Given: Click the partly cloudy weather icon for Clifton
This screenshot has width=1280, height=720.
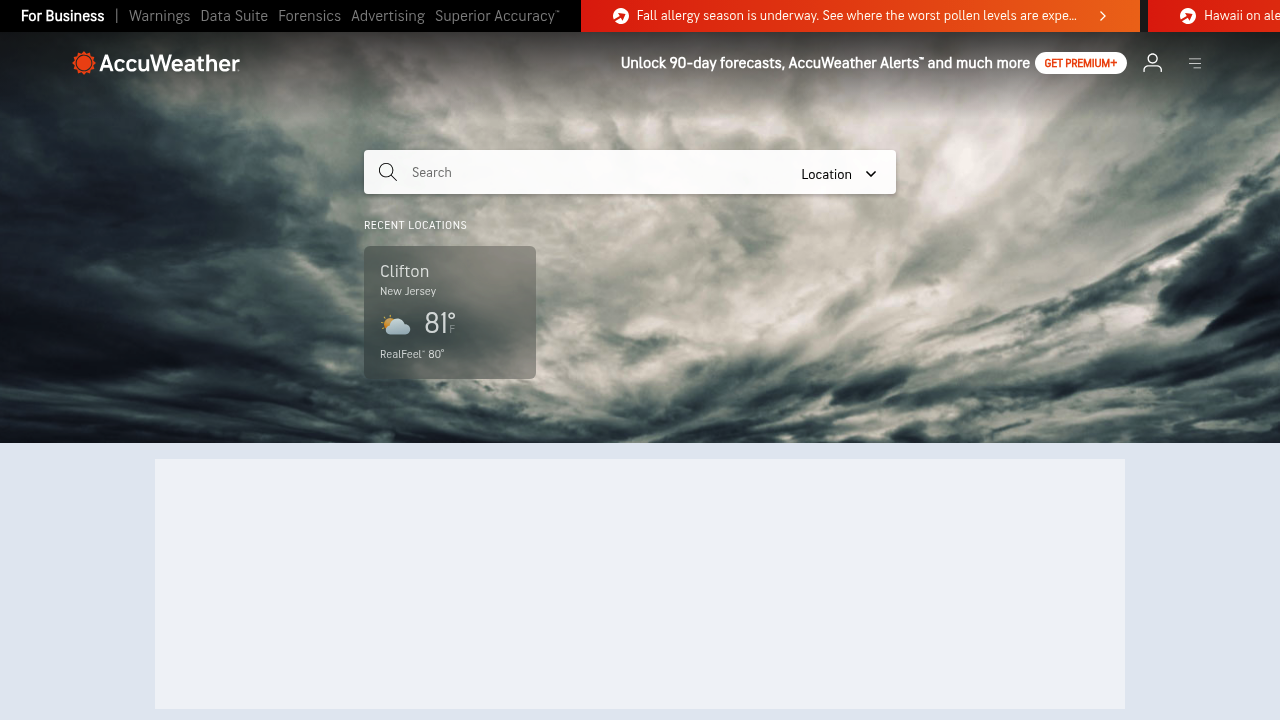Looking at the screenshot, I should tap(396, 325).
